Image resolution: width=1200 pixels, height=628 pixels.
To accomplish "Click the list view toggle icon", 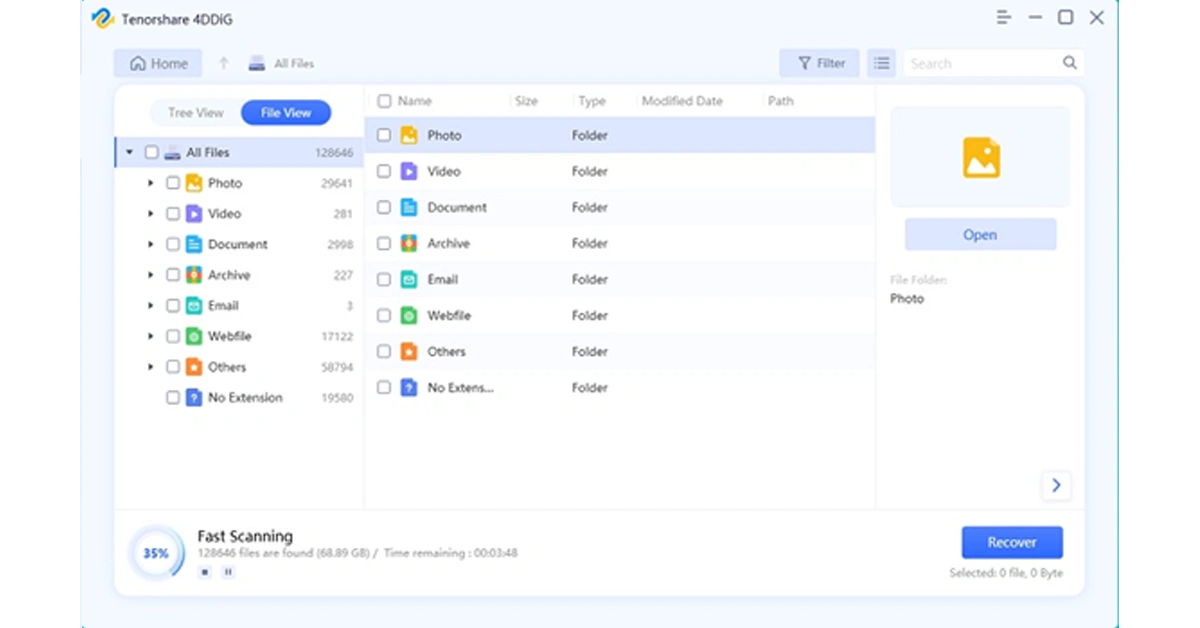I will [881, 63].
